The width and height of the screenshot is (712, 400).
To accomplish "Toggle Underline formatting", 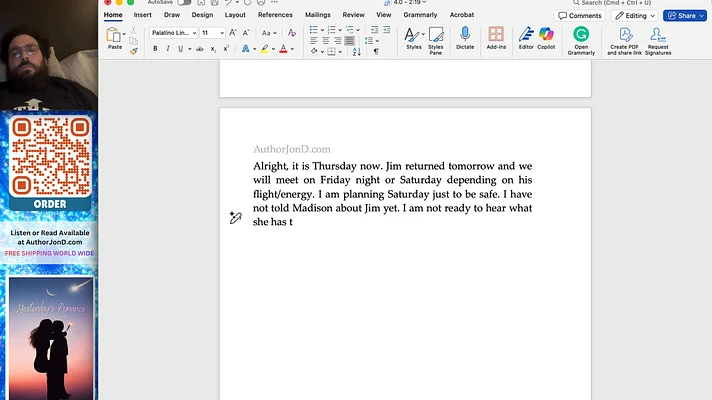I will pos(180,49).
